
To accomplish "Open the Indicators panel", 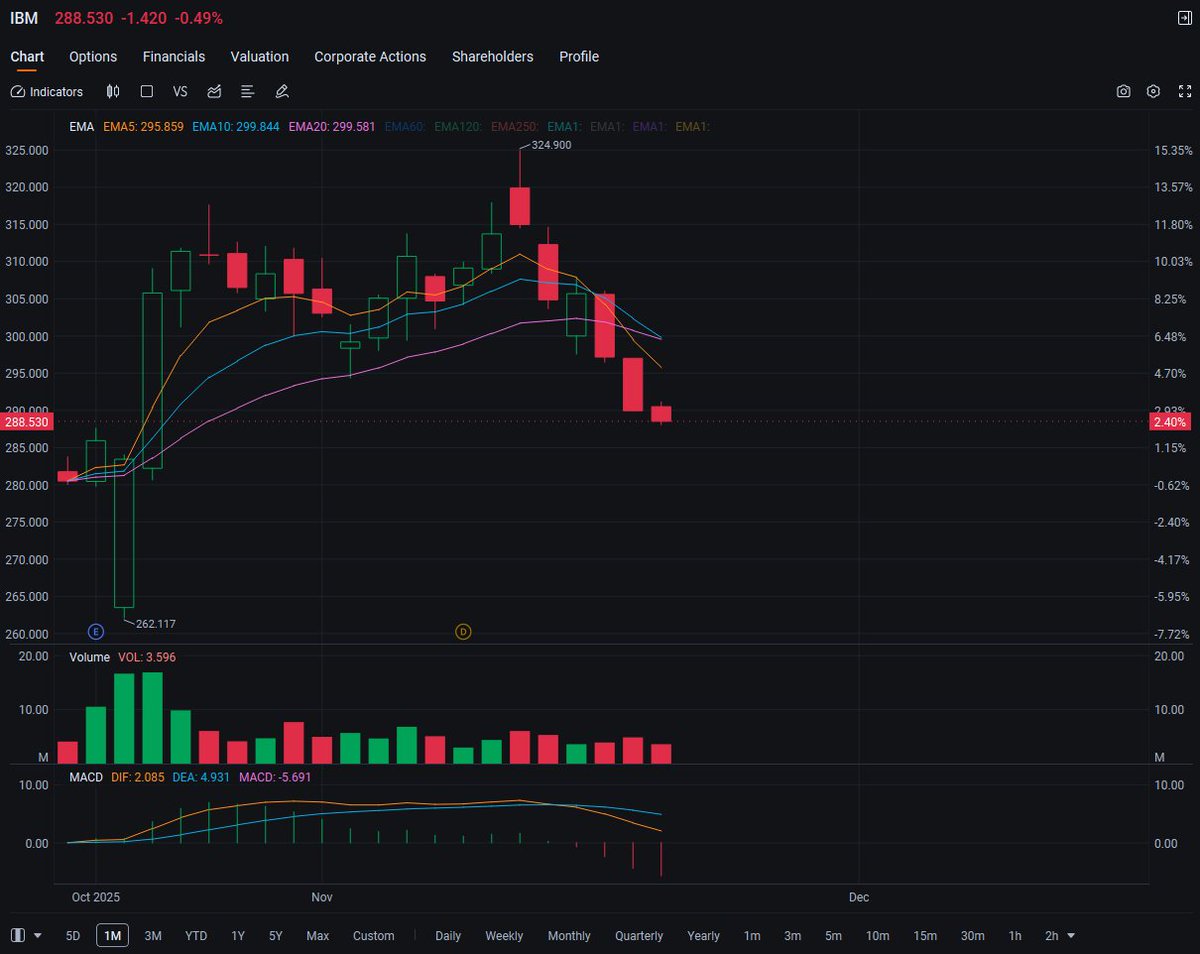I will click(46, 91).
